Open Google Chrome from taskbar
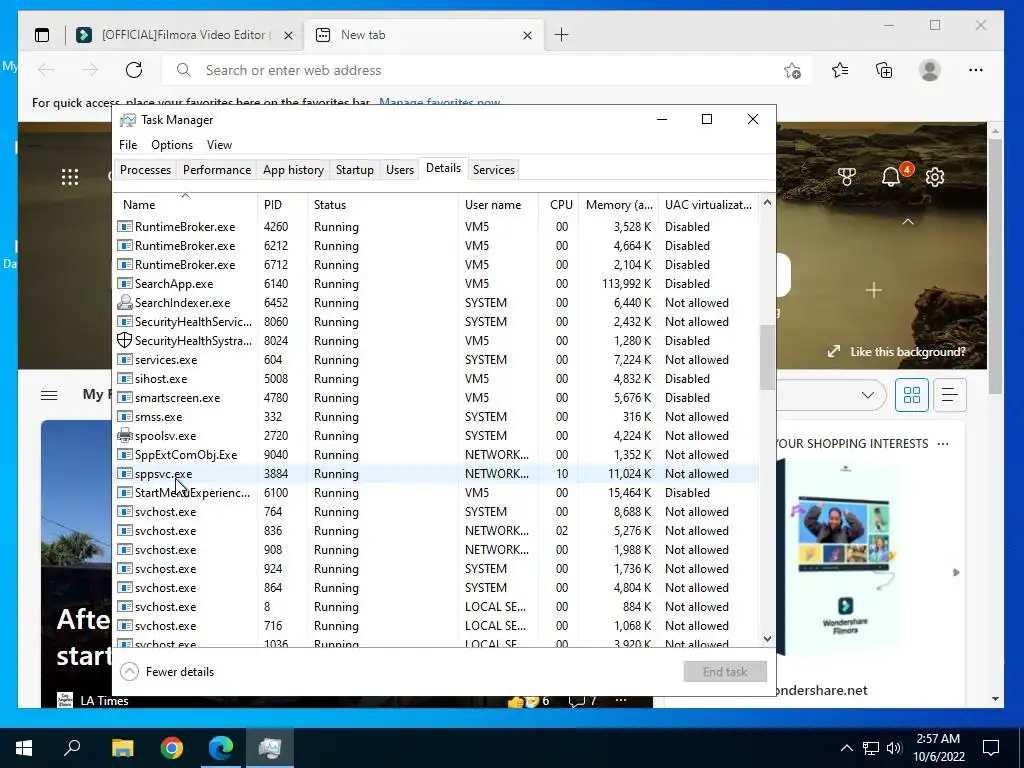The width and height of the screenshot is (1024, 768). 172,748
